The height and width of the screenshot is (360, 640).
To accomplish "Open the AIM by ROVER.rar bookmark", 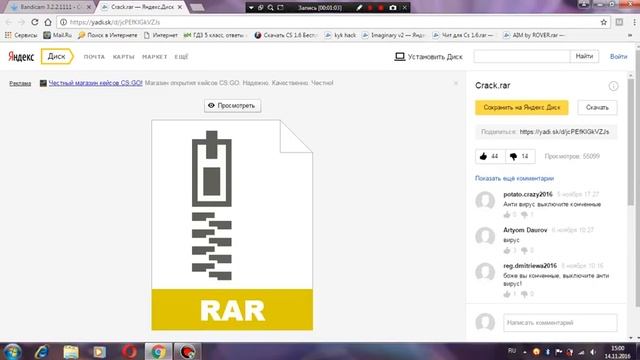I will [533, 36].
